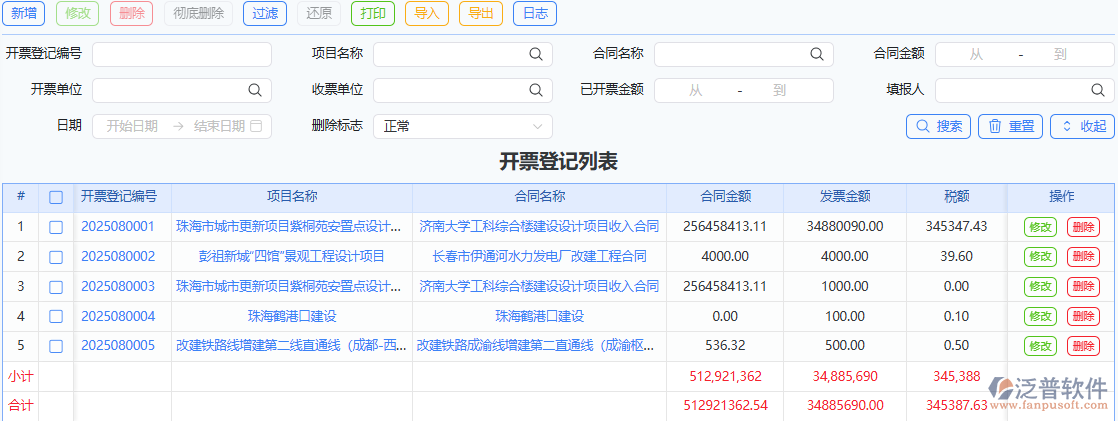
Task: Open record link 2025080004
Action: [118, 316]
